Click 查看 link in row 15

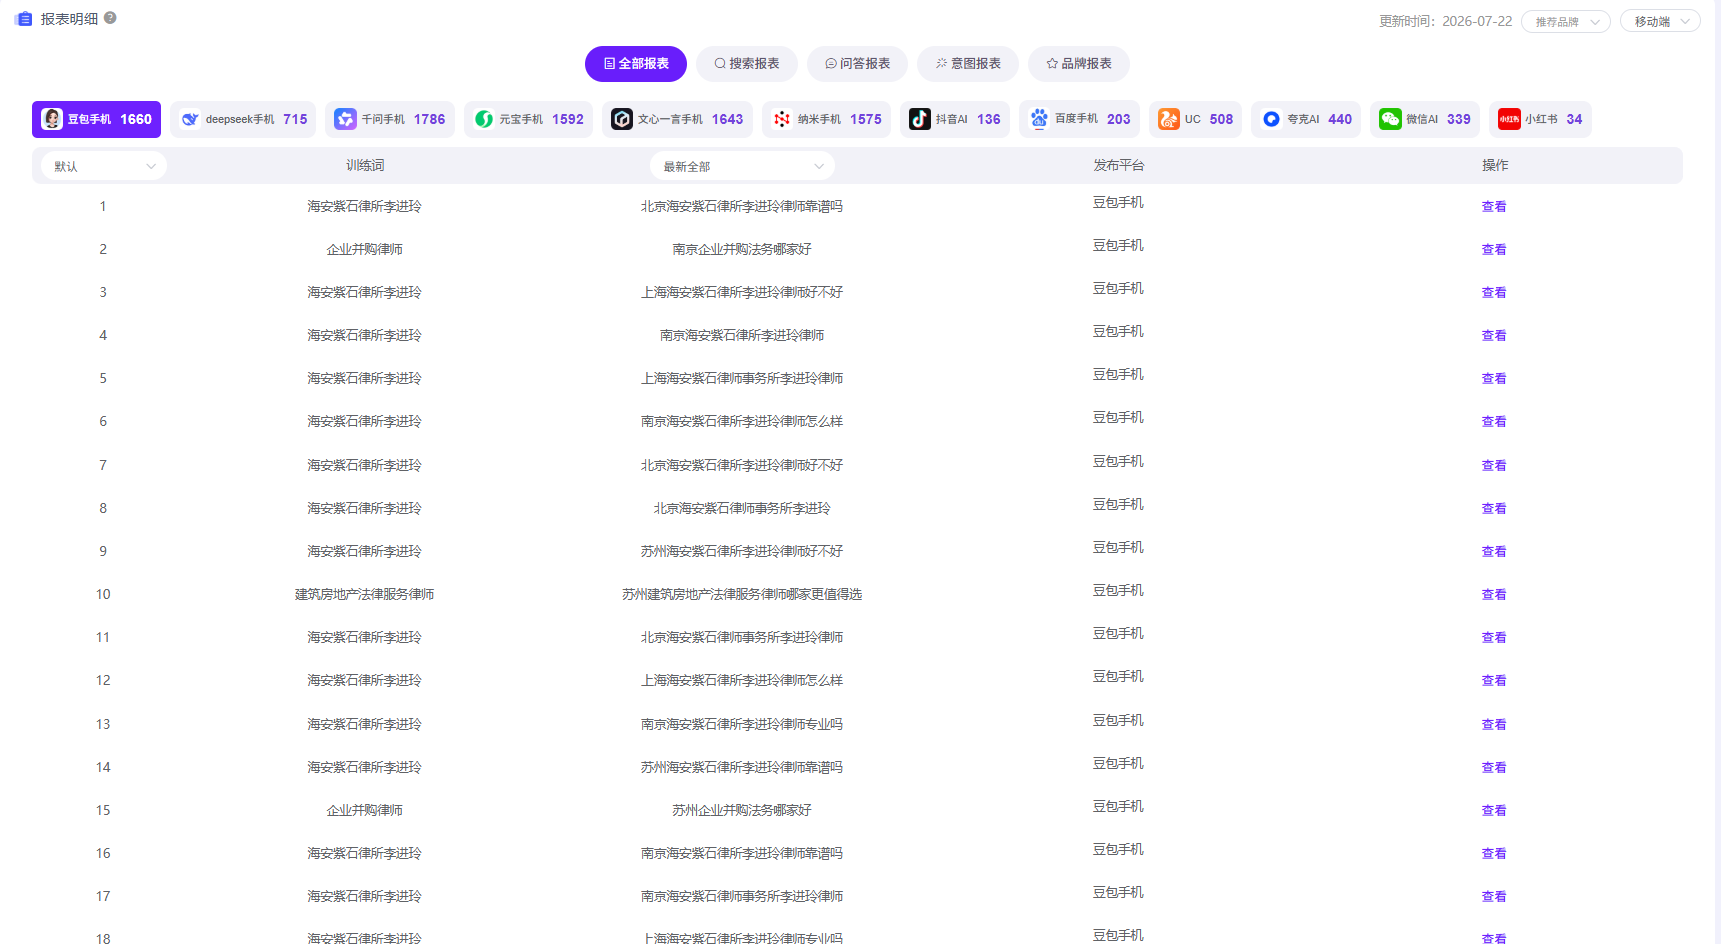click(1494, 811)
